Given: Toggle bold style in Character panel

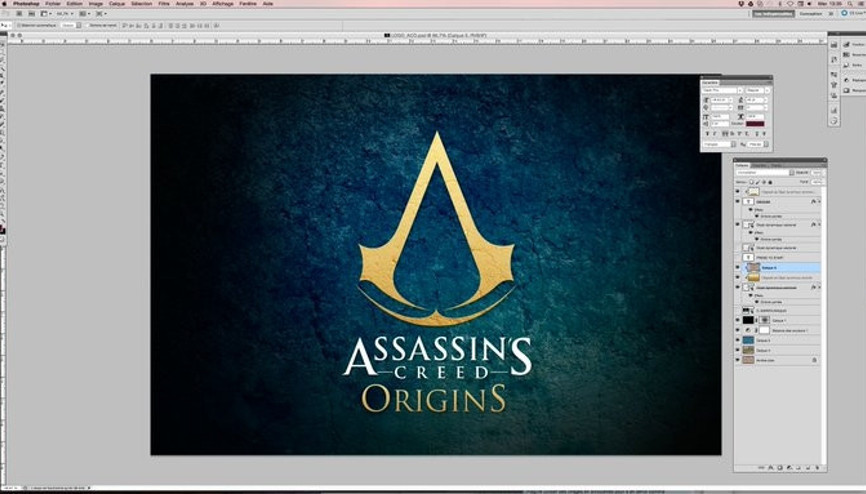Looking at the screenshot, I should [707, 134].
